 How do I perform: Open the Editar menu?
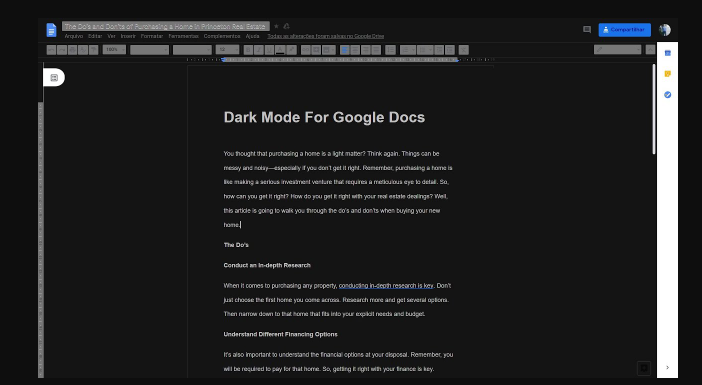click(x=95, y=36)
